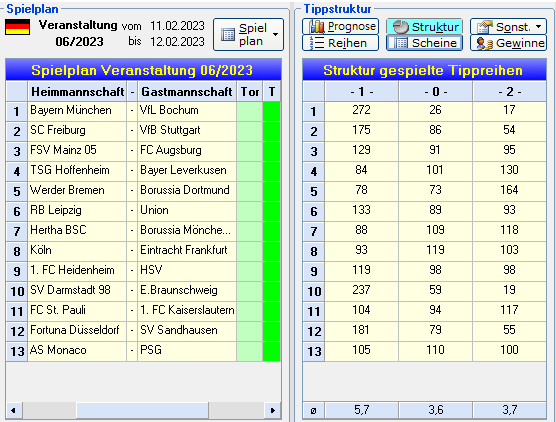The image size is (556, 422).
Task: Click the Sonst. button icon
Action: point(485,27)
